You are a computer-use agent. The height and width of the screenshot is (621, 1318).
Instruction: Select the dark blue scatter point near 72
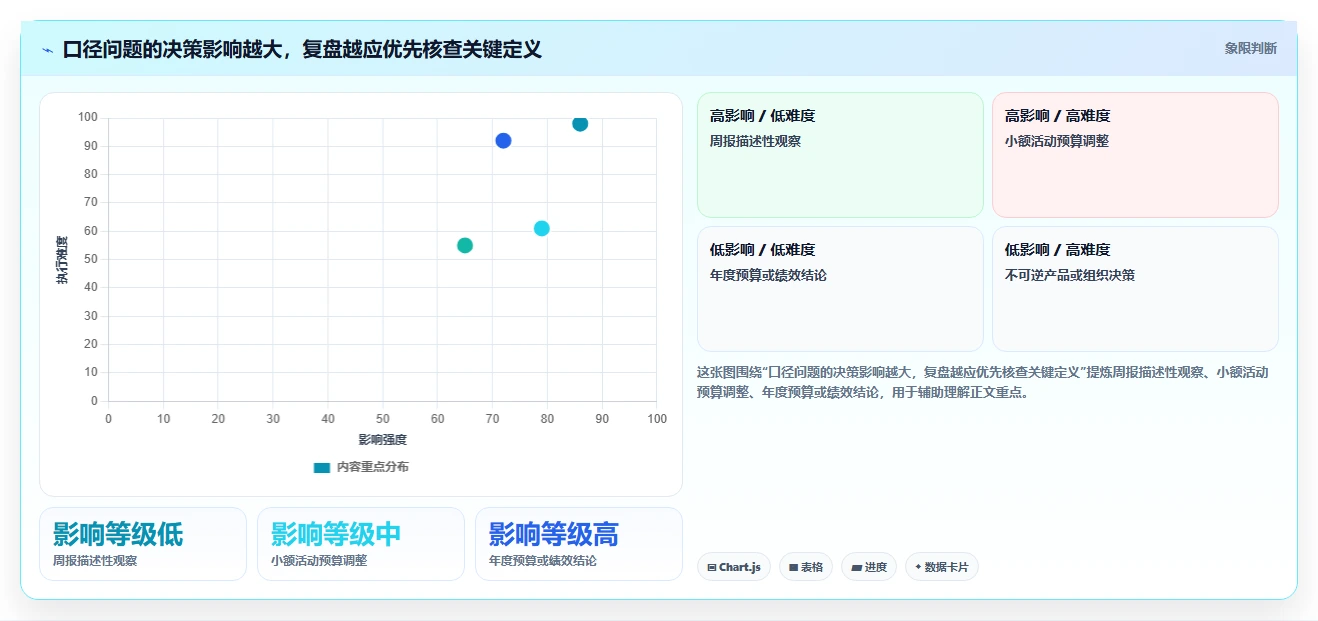coord(503,141)
